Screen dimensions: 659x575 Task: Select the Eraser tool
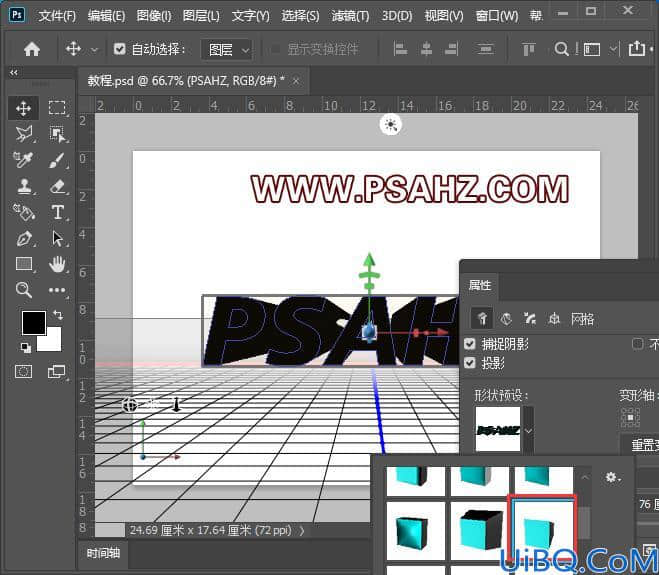coord(57,186)
